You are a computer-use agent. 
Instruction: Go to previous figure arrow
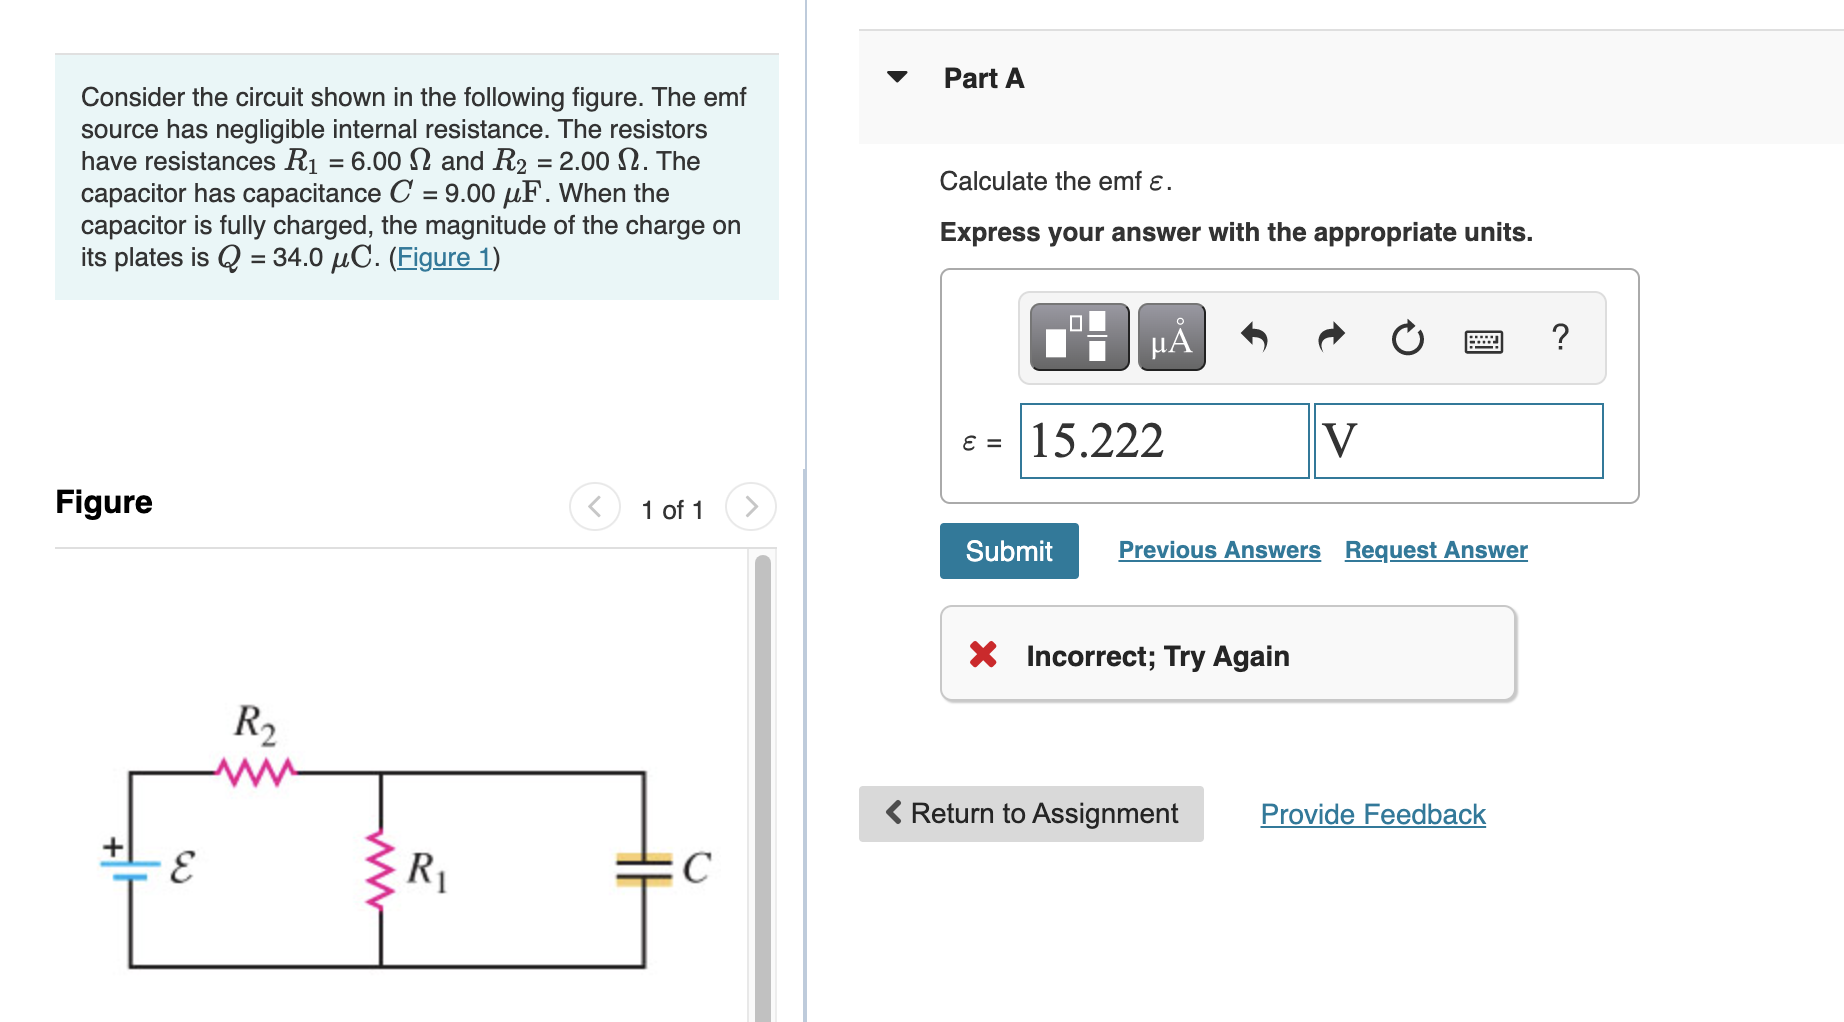coord(595,507)
